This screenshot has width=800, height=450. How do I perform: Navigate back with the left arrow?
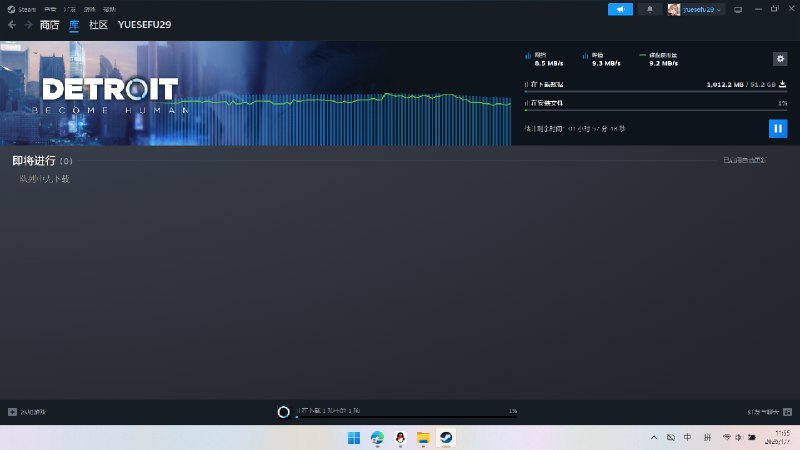tap(12, 25)
